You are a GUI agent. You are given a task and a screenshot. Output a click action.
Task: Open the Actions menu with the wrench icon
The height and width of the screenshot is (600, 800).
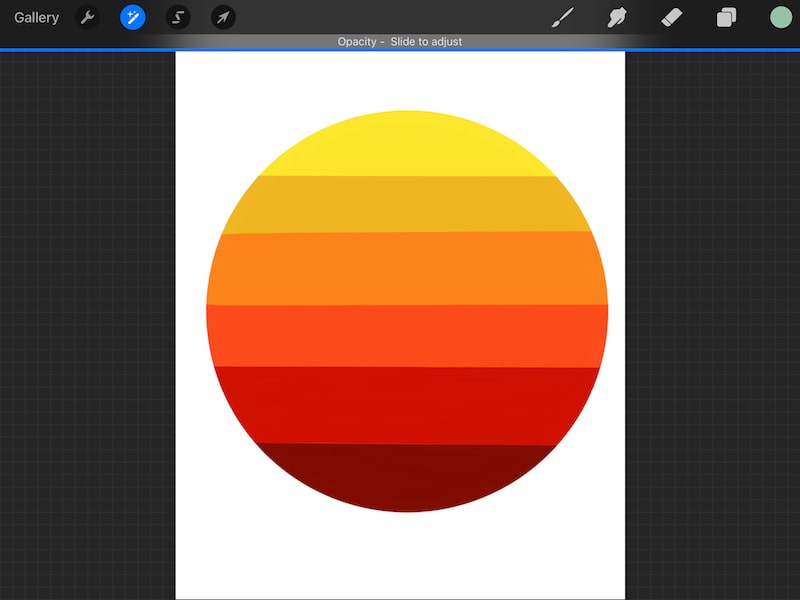pyautogui.click(x=88, y=17)
